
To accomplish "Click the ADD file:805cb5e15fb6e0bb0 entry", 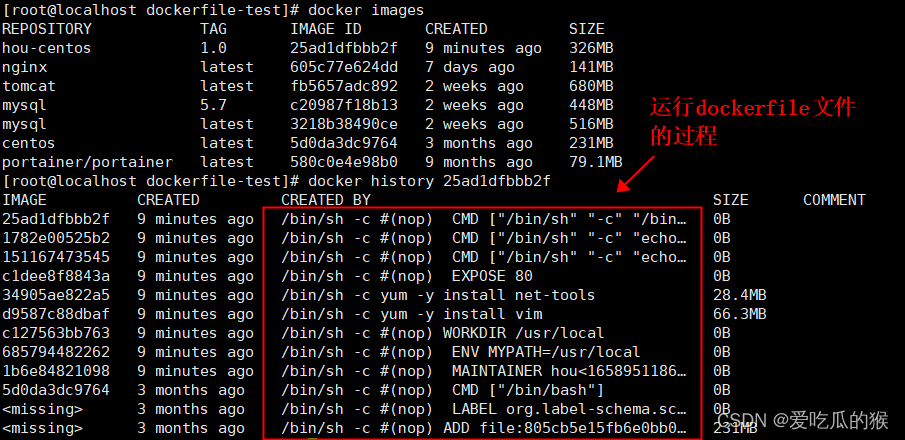I will 484,429.
